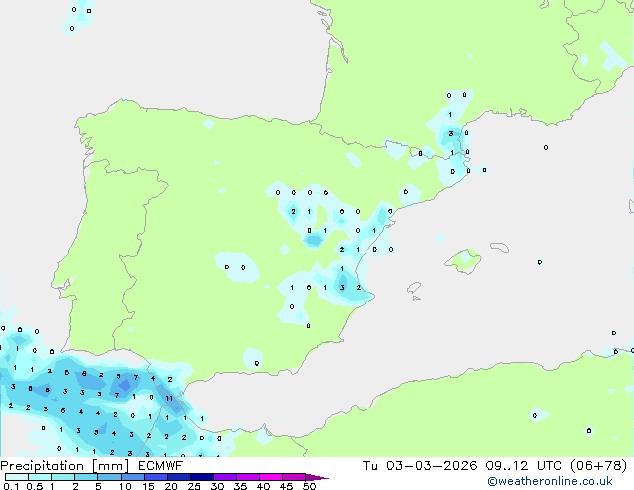
Task: Click the 25–30 mm dark blue swatch
Action: click(x=202, y=477)
